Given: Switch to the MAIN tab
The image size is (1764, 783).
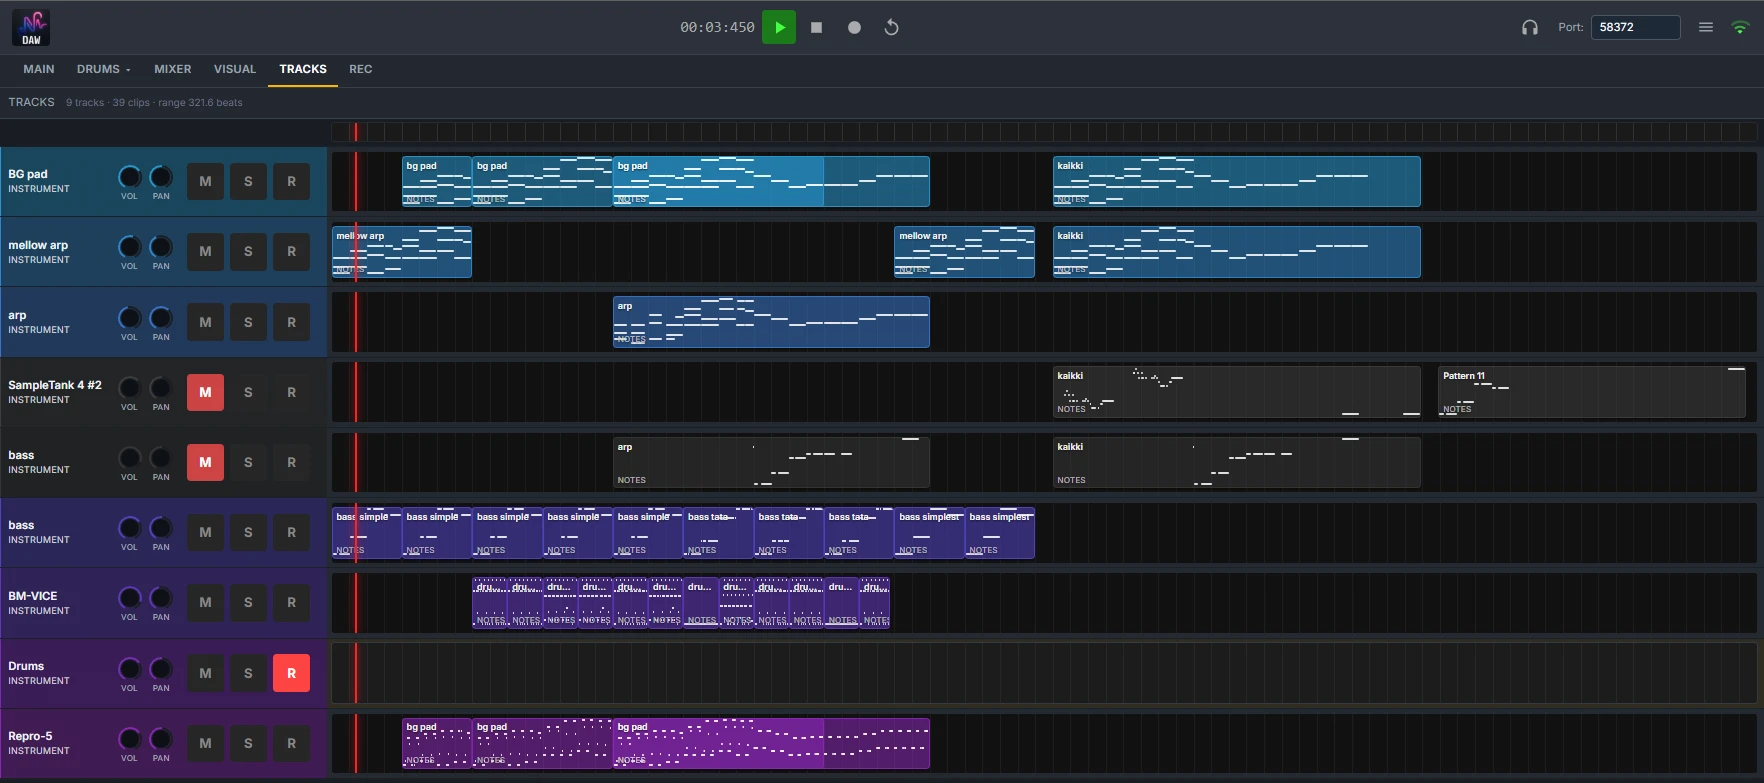Looking at the screenshot, I should pos(39,69).
